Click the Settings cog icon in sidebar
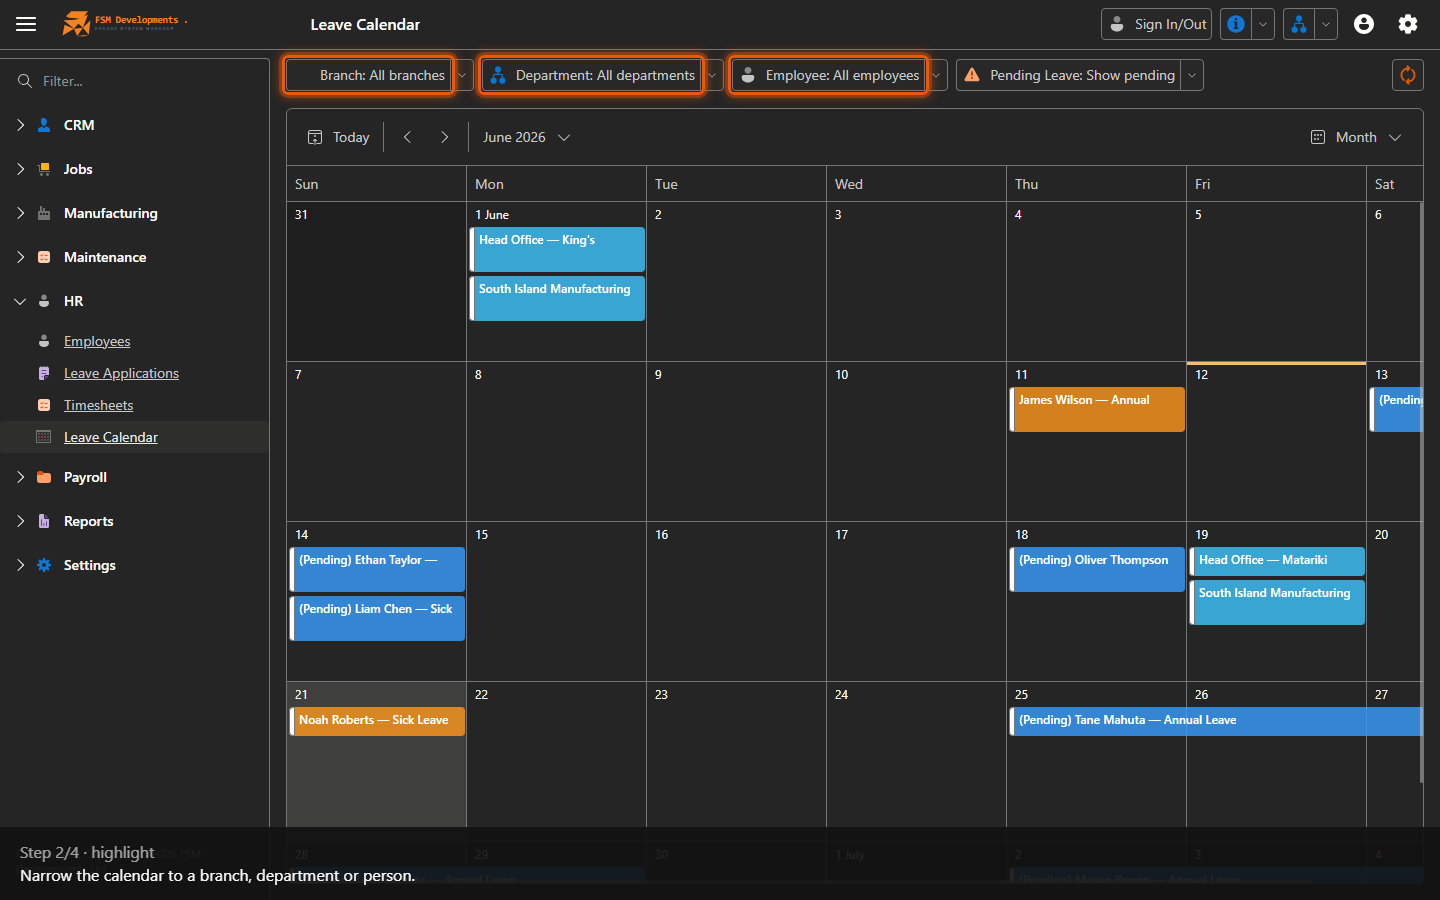1440x900 pixels. (x=44, y=565)
